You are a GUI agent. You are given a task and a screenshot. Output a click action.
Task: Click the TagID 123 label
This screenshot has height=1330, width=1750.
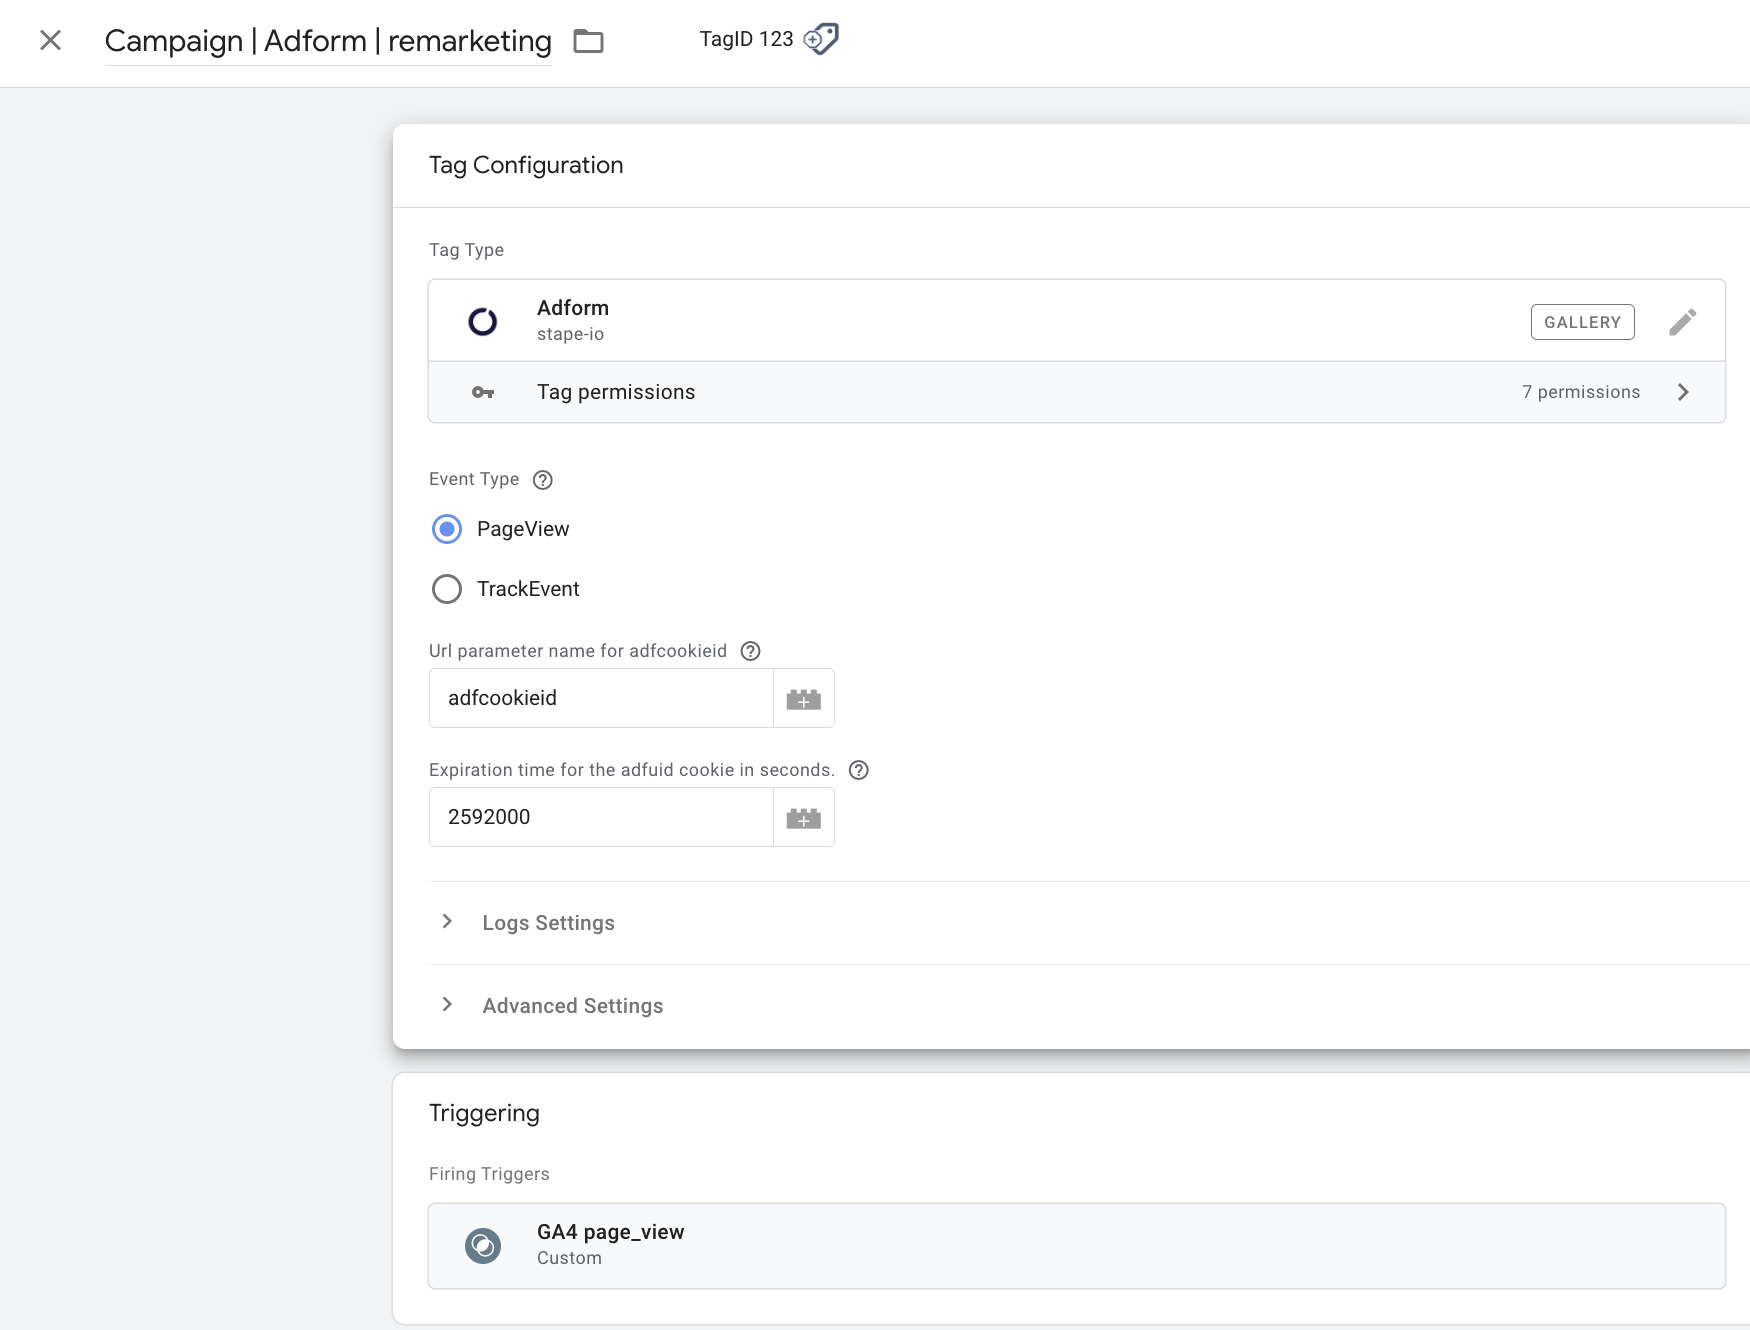tap(746, 39)
